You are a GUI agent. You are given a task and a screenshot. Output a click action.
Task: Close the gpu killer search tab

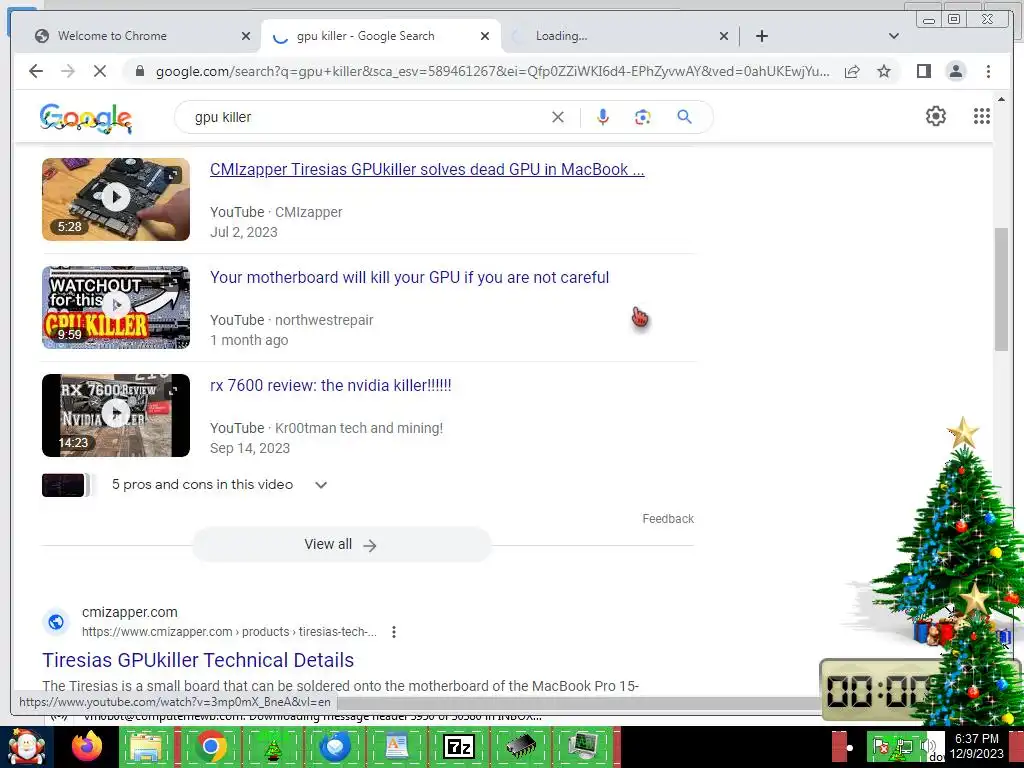click(x=485, y=36)
